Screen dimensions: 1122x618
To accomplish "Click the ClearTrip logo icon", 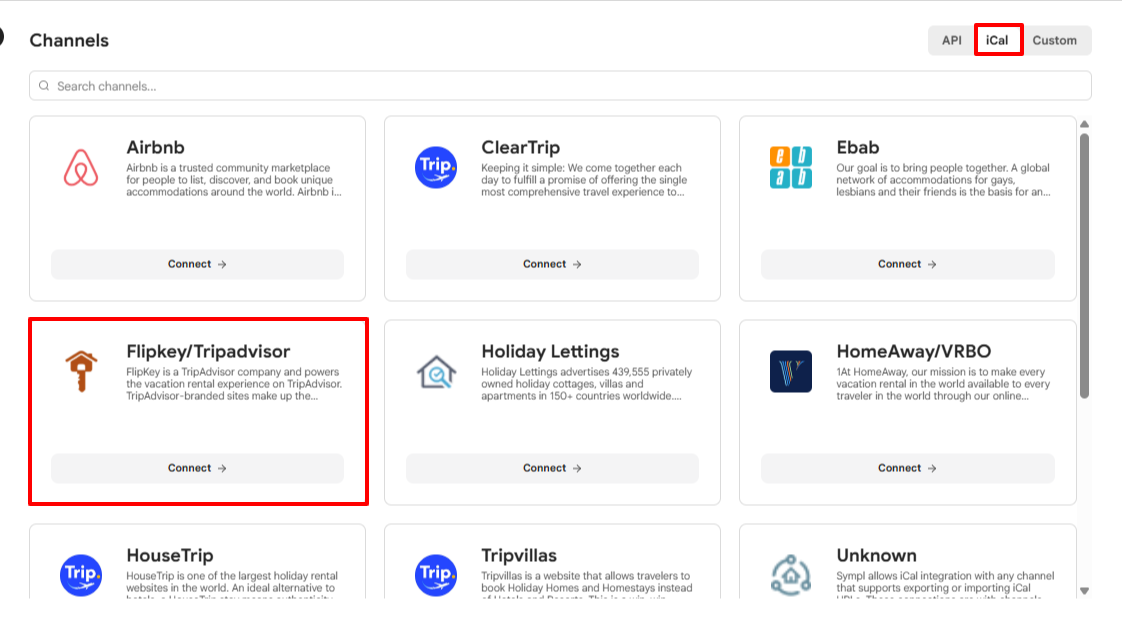I will tap(436, 167).
